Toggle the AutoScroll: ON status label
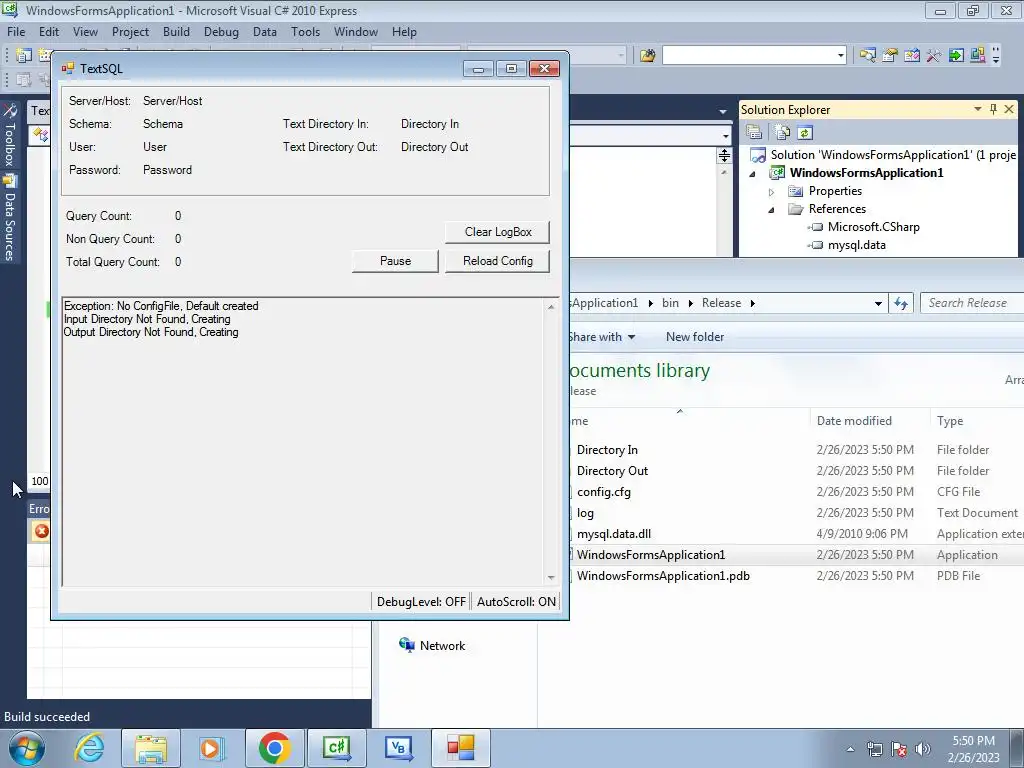This screenshot has width=1024, height=768. click(x=516, y=601)
